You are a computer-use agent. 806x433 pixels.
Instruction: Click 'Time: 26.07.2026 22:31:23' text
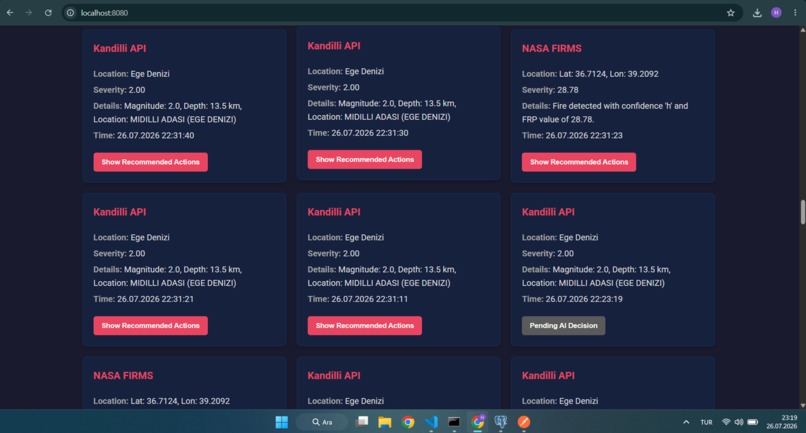point(572,136)
